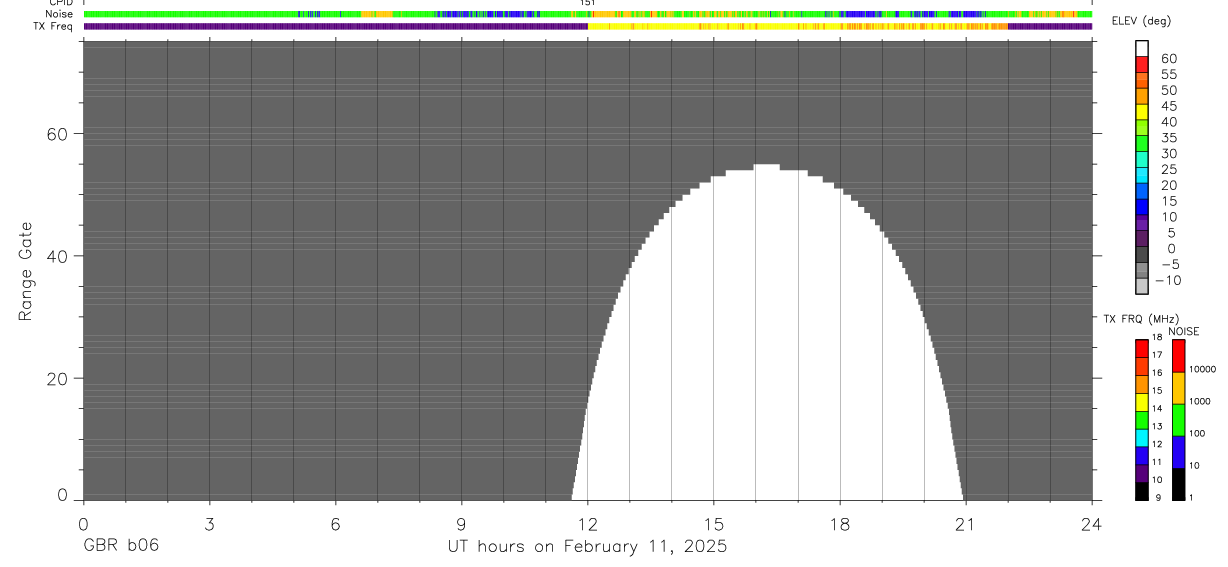Click the '1000' label on NOISE legend

coord(1199,401)
